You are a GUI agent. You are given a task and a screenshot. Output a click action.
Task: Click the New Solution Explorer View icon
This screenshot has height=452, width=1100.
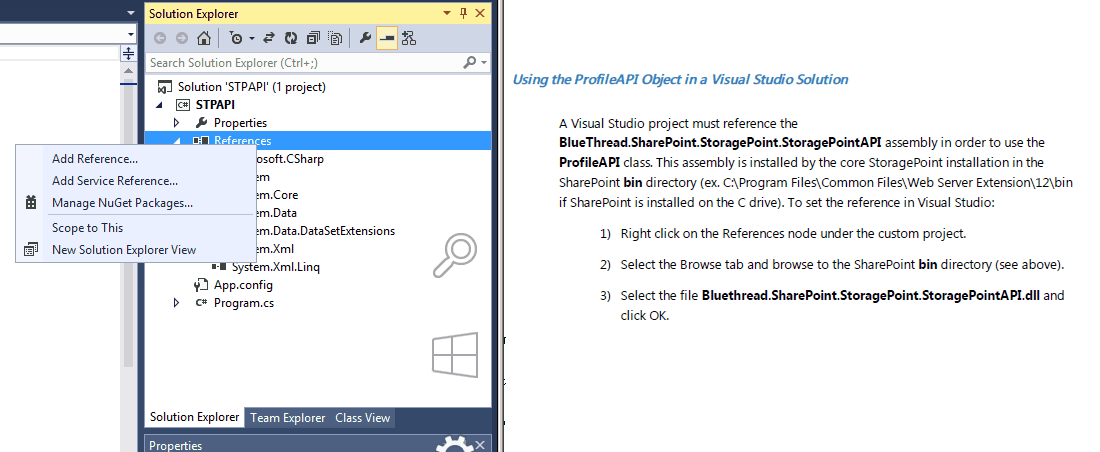click(30, 250)
